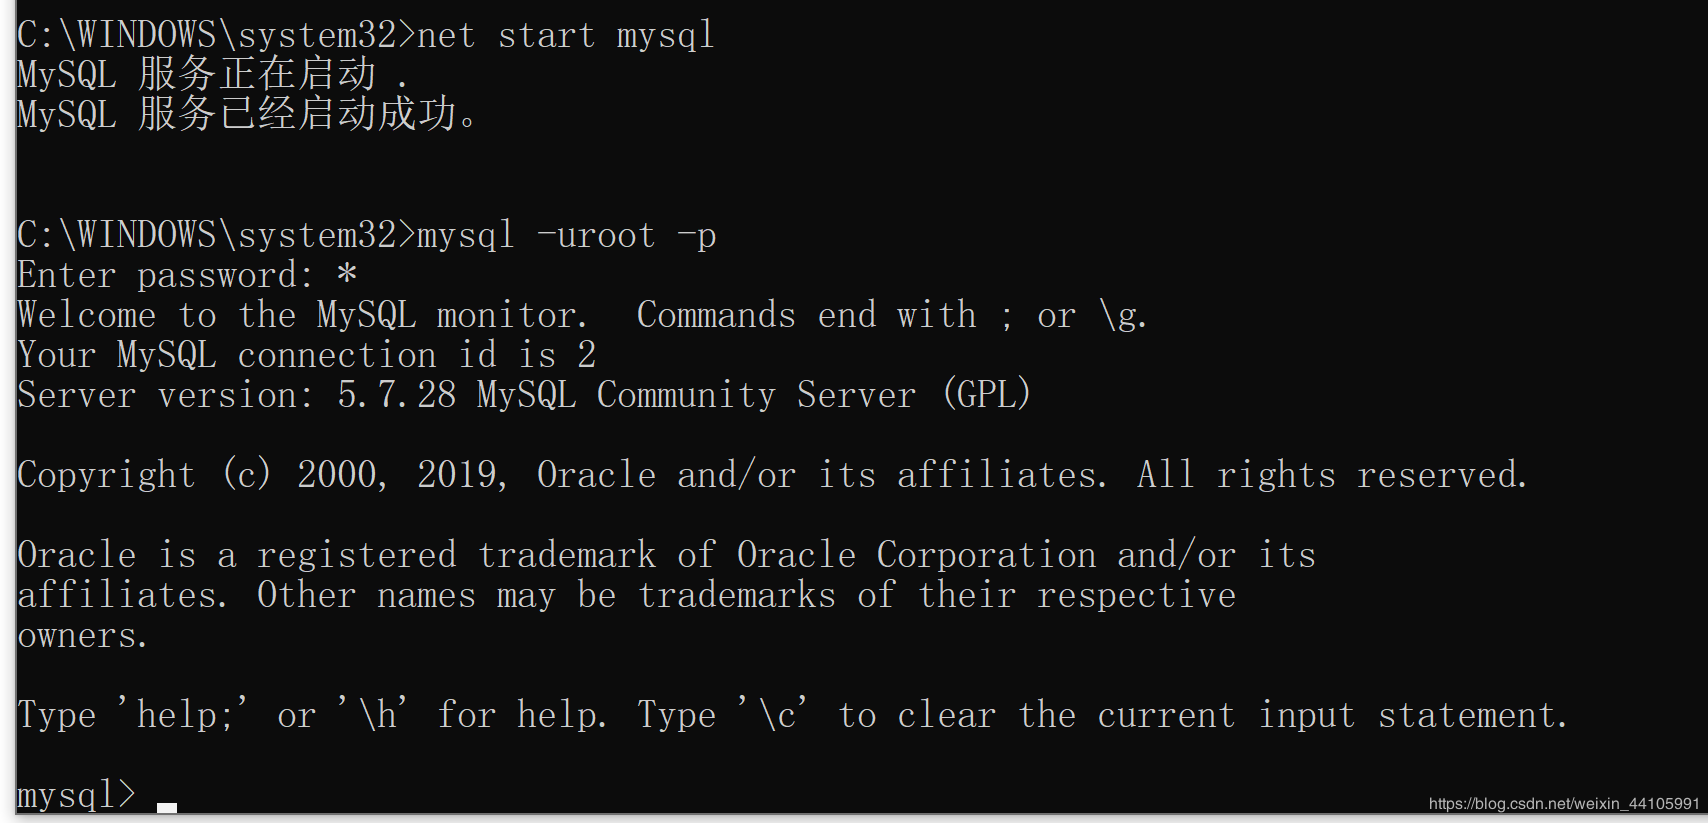The height and width of the screenshot is (823, 1708).
Task: Click the 'Server version: 5.7.28' text
Action: [x=236, y=396]
